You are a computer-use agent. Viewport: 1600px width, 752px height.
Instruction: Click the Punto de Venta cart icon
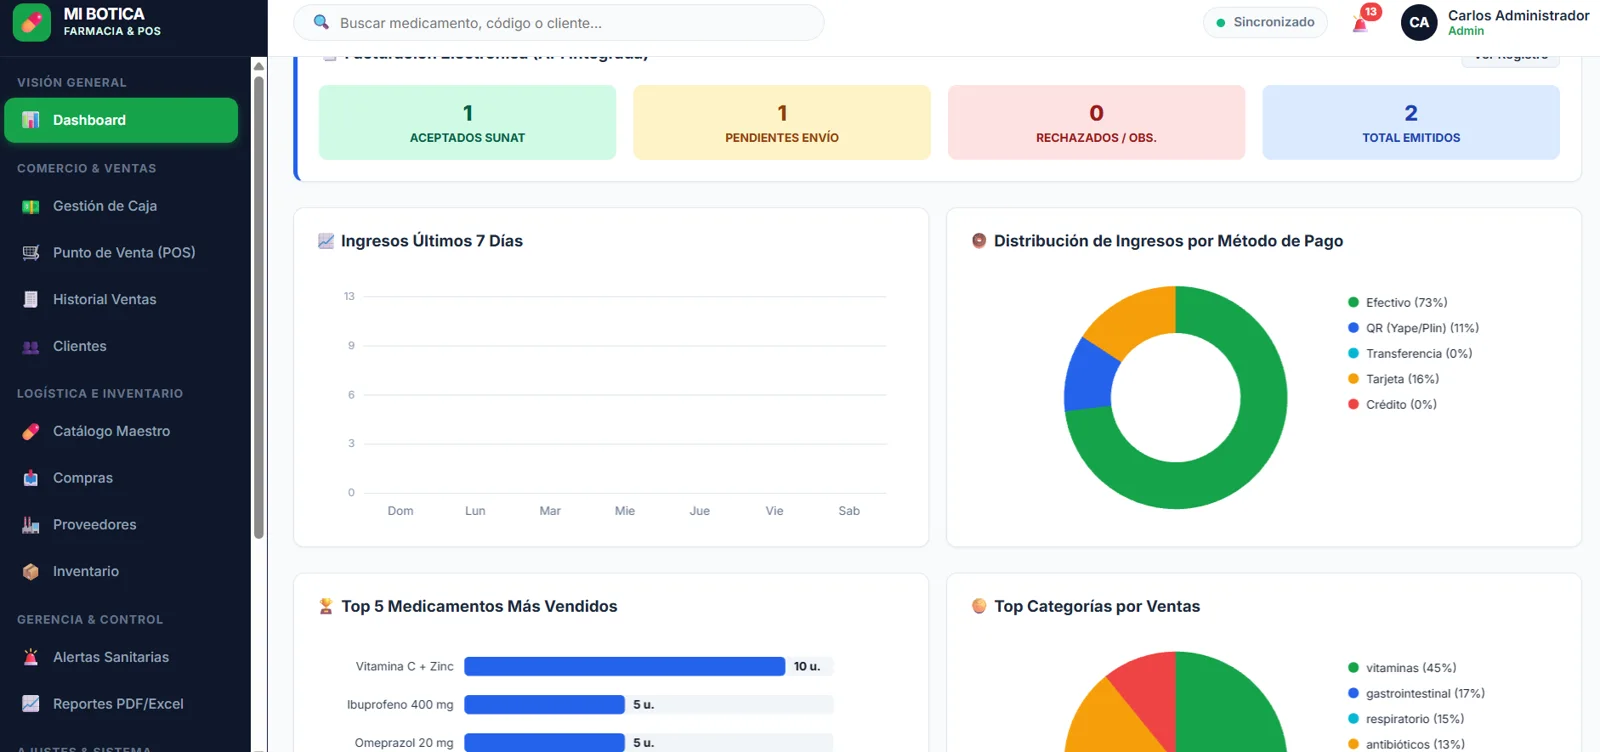31,253
